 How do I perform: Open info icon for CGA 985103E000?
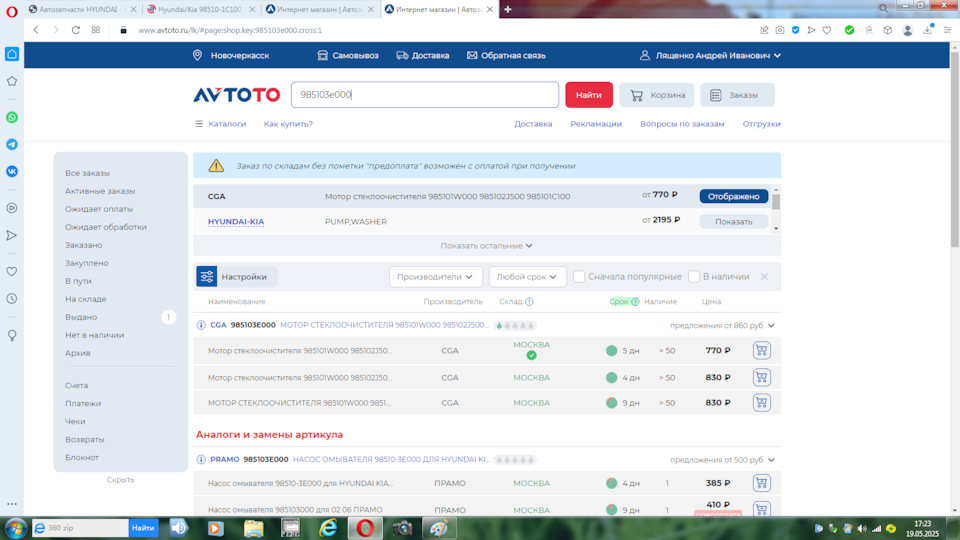pyautogui.click(x=201, y=325)
